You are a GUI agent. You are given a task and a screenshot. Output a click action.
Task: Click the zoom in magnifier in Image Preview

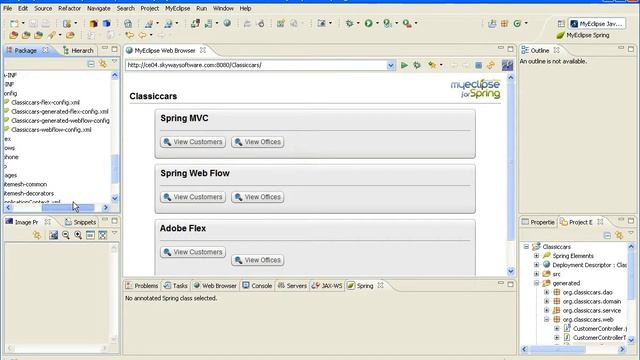[x=78, y=235]
